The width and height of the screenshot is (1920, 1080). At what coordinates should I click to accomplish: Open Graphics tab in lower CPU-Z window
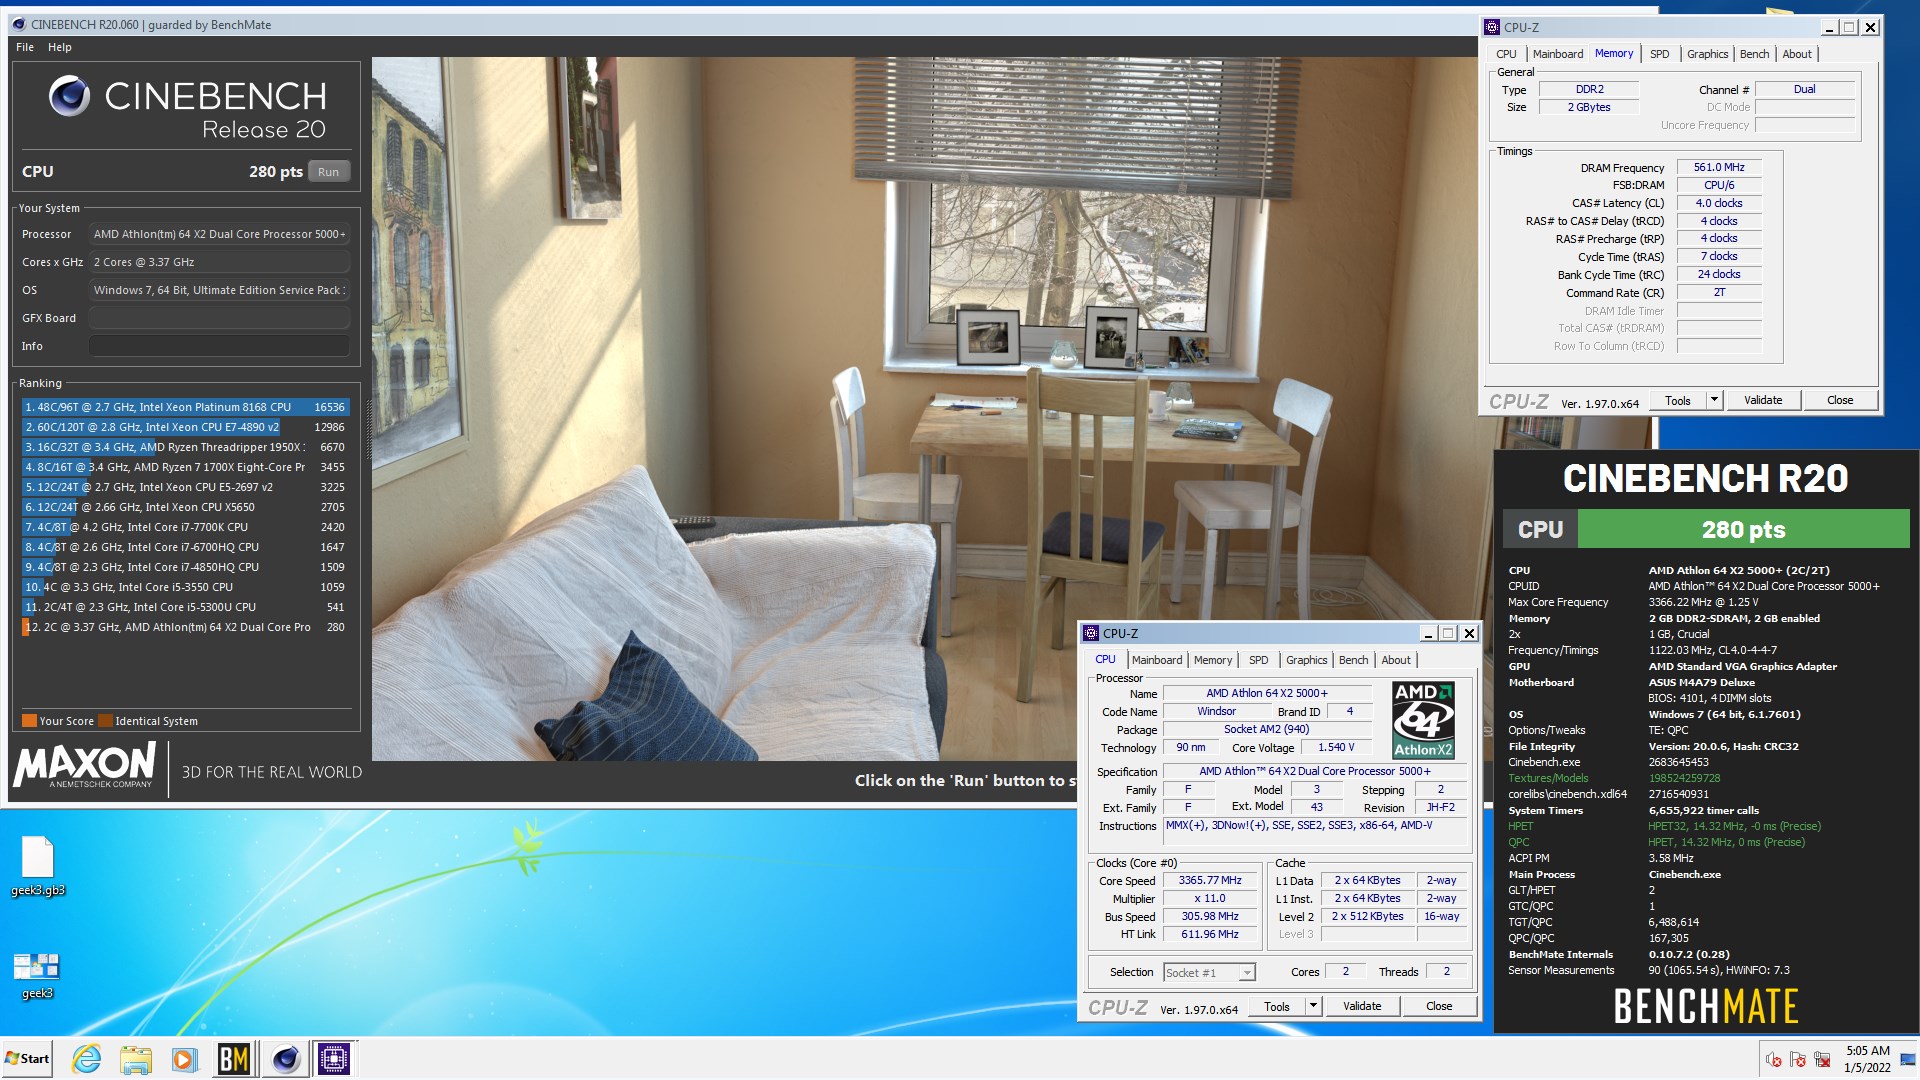click(1306, 660)
